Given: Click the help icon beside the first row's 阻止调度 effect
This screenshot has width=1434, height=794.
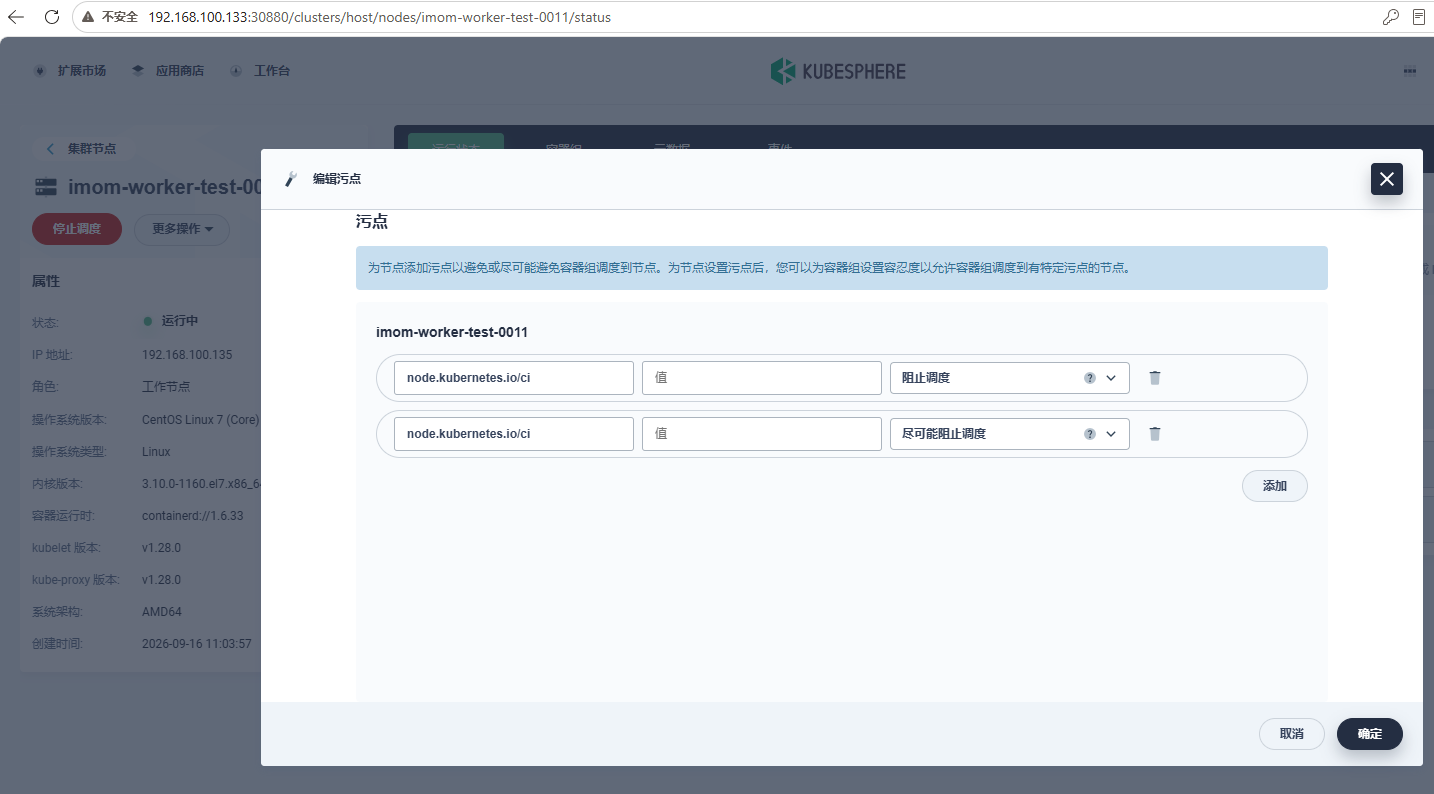Looking at the screenshot, I should 1090,378.
